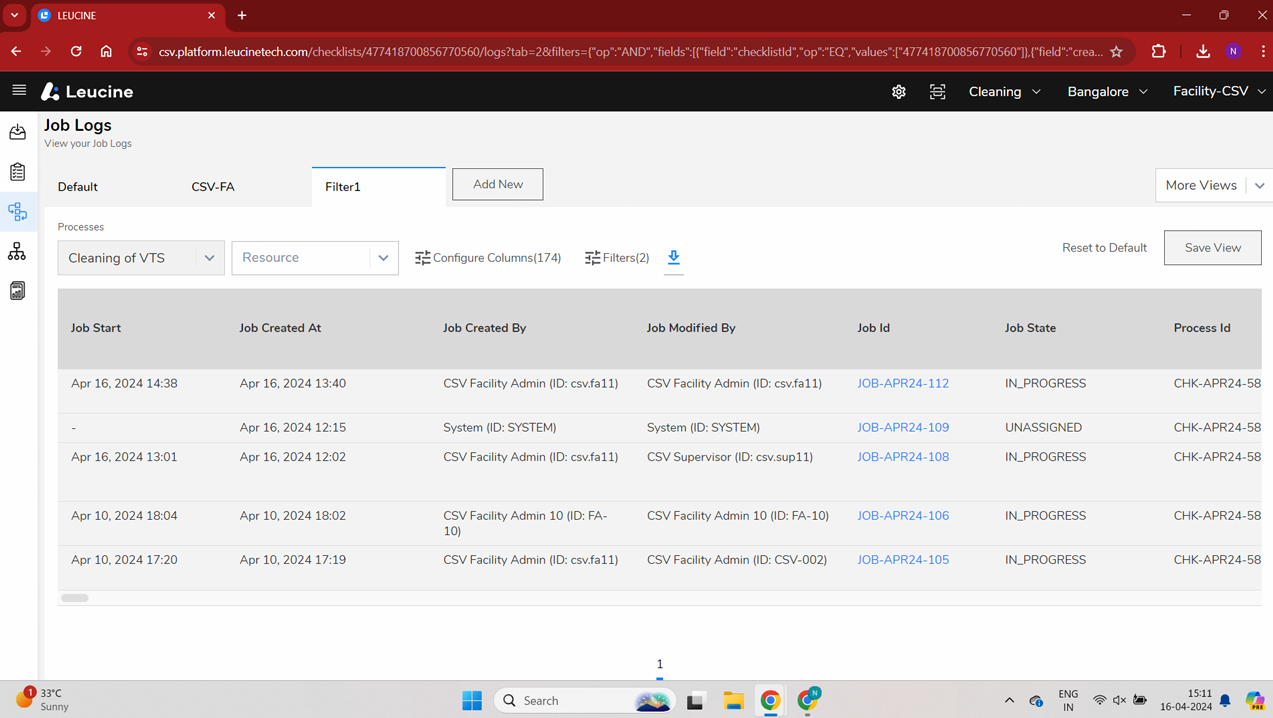Click the browser address bar URL

[x=630, y=51]
